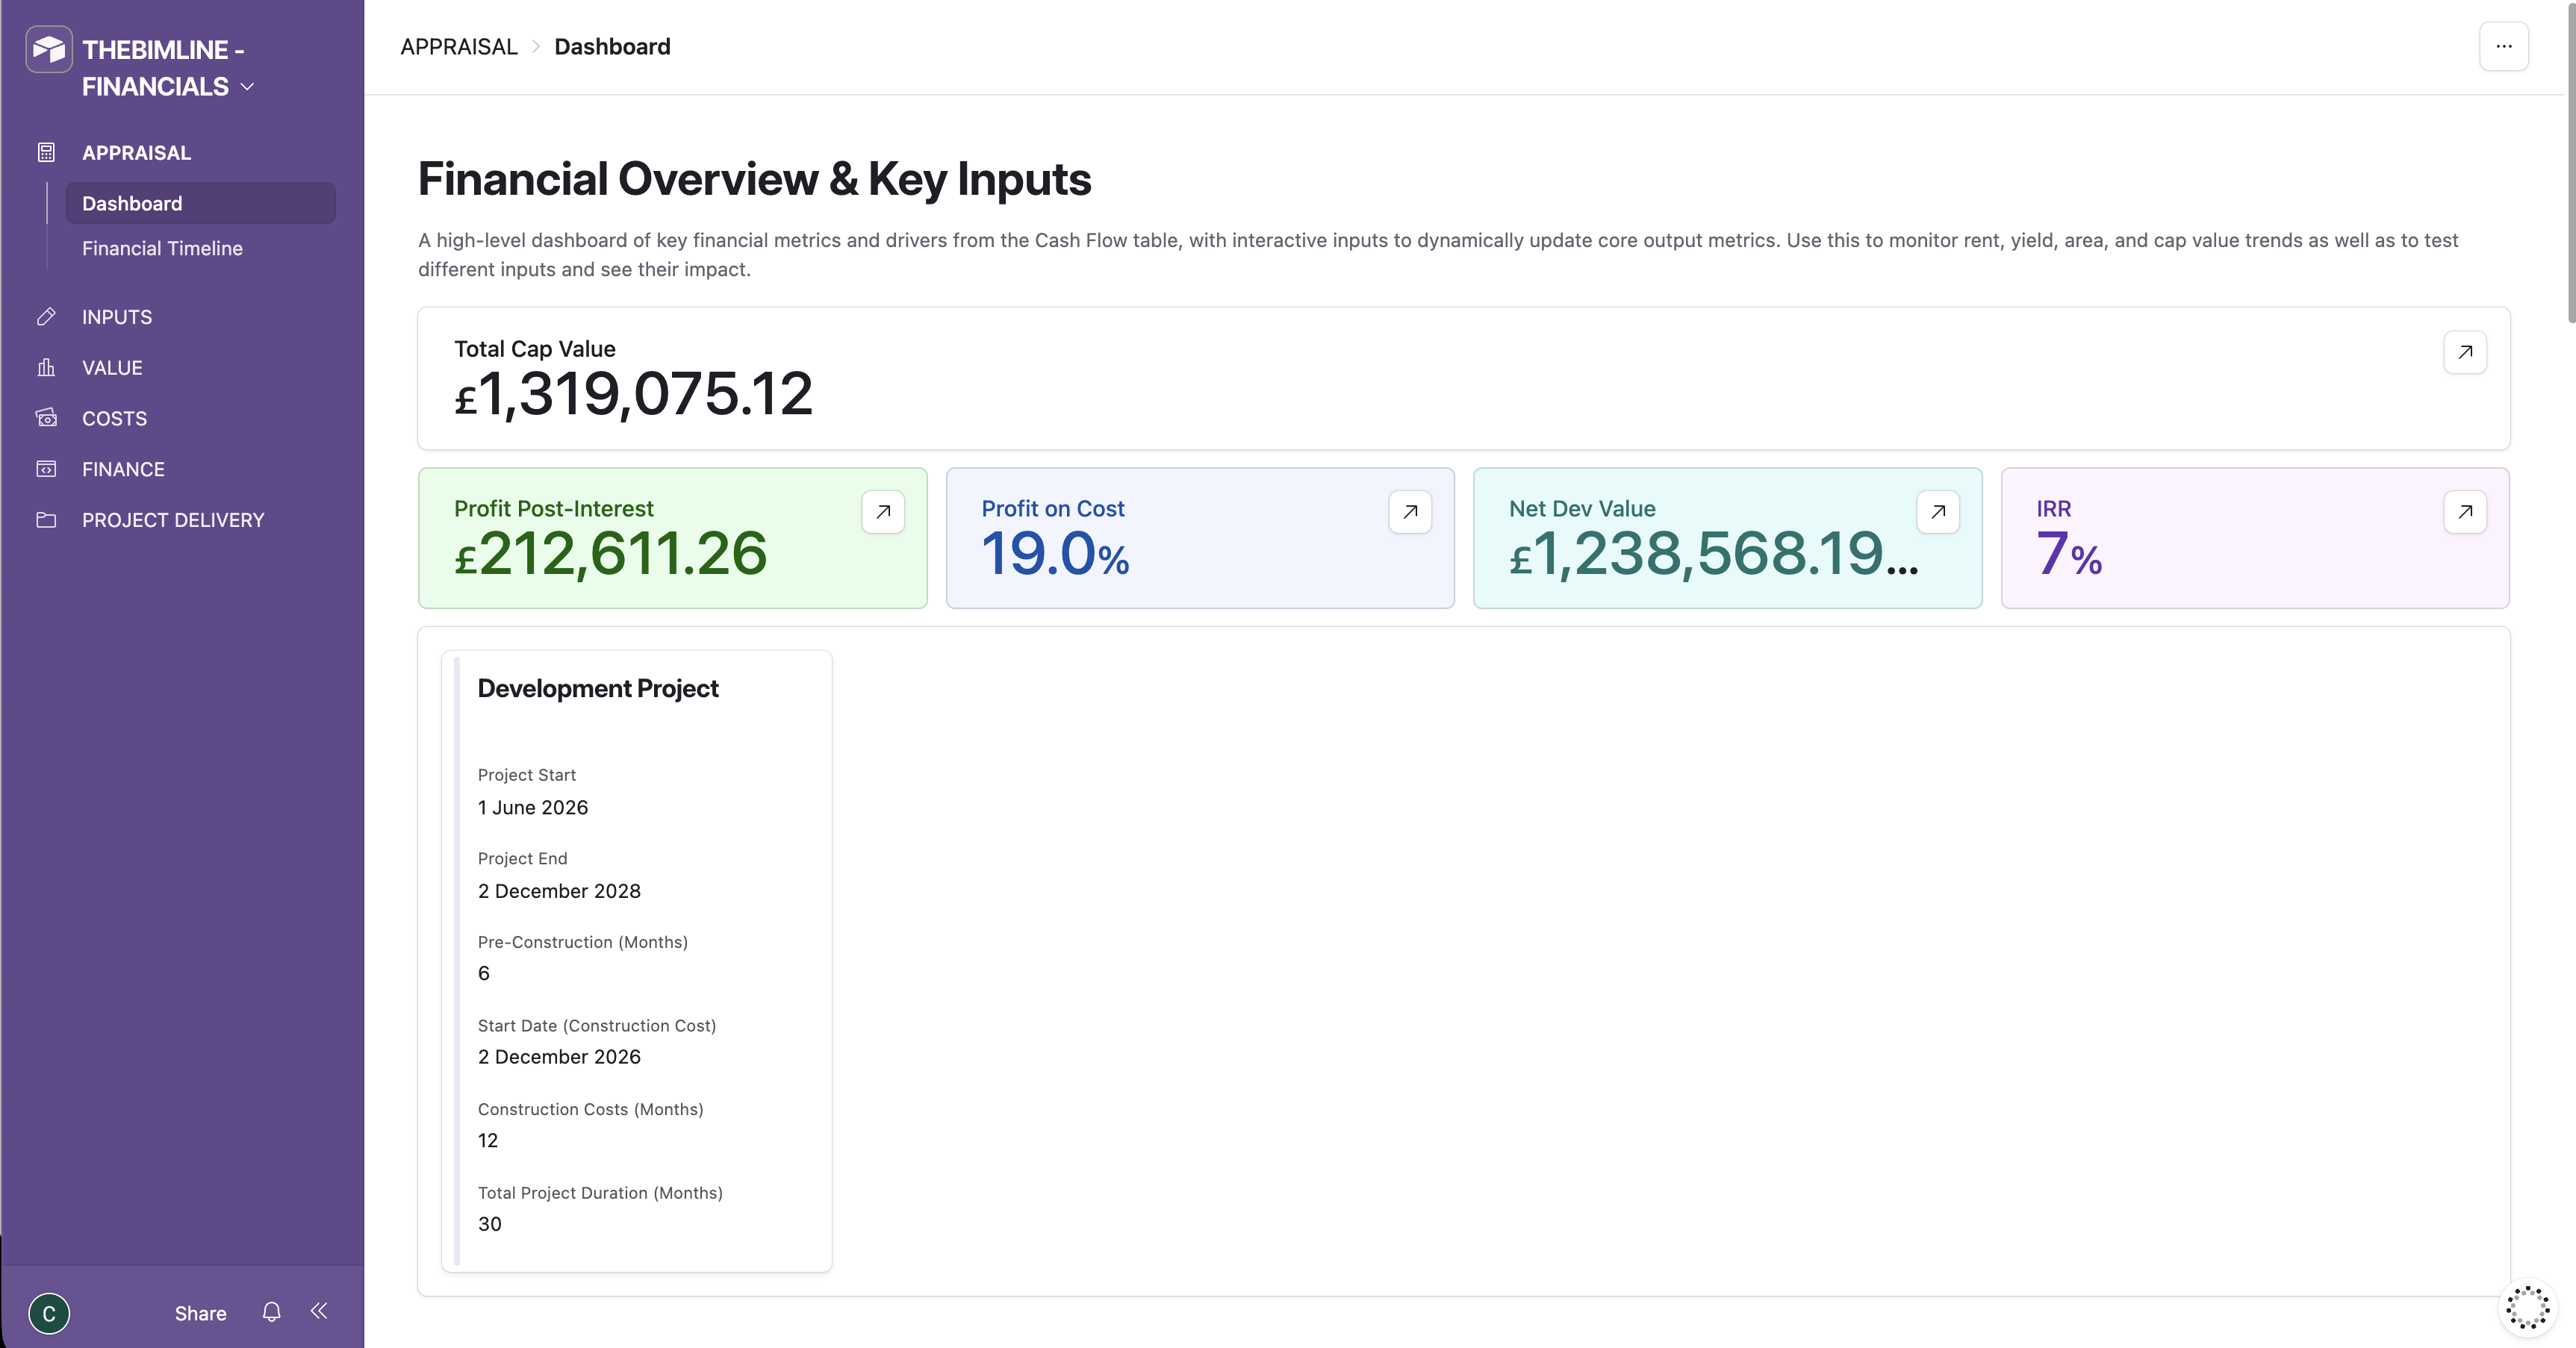Open the Financial Timeline page

[162, 248]
